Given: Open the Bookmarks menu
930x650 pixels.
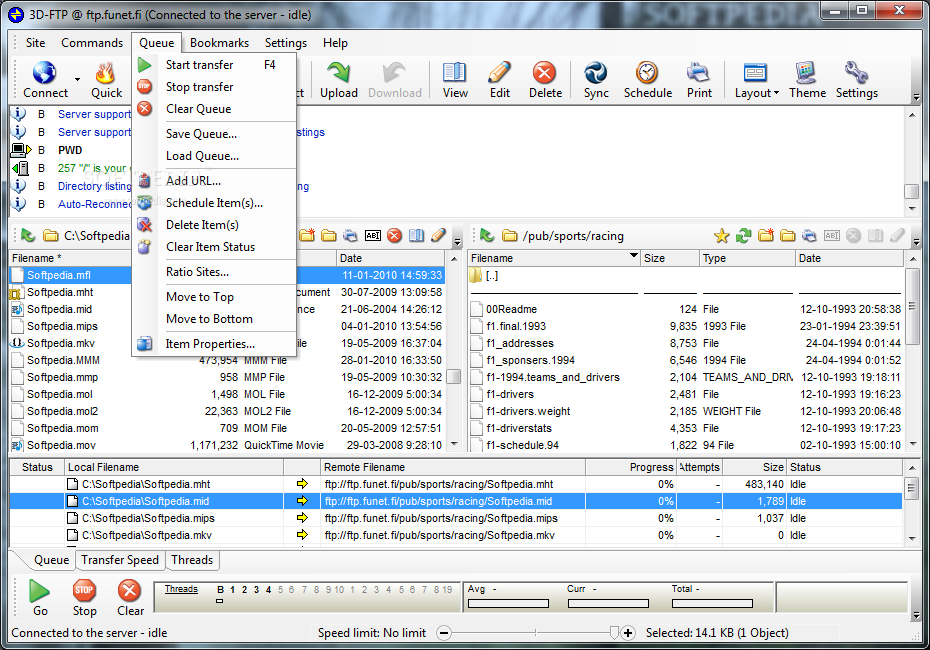Looking at the screenshot, I should (219, 43).
